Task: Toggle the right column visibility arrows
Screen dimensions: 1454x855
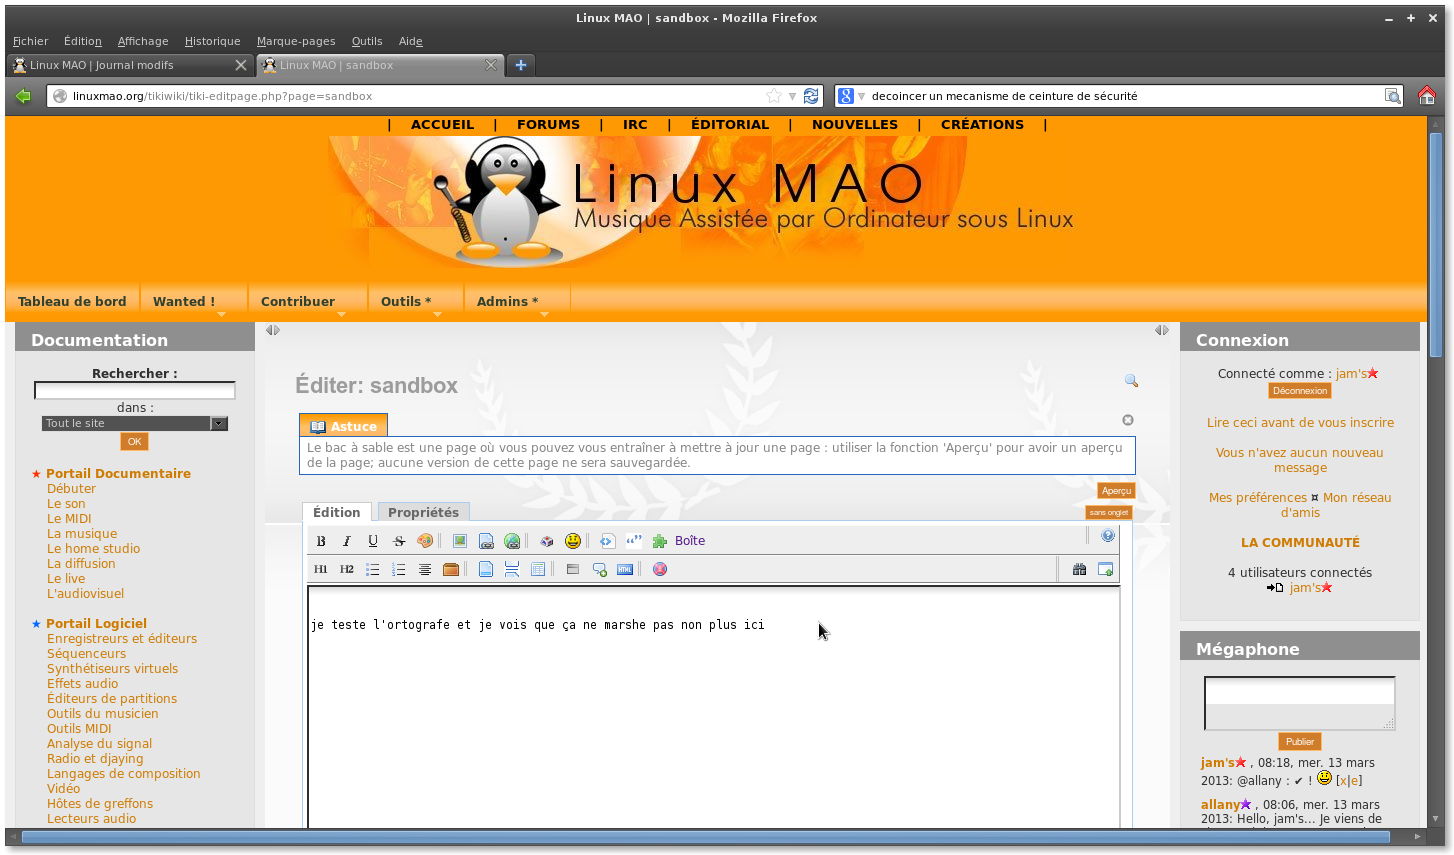Action: pos(1162,330)
